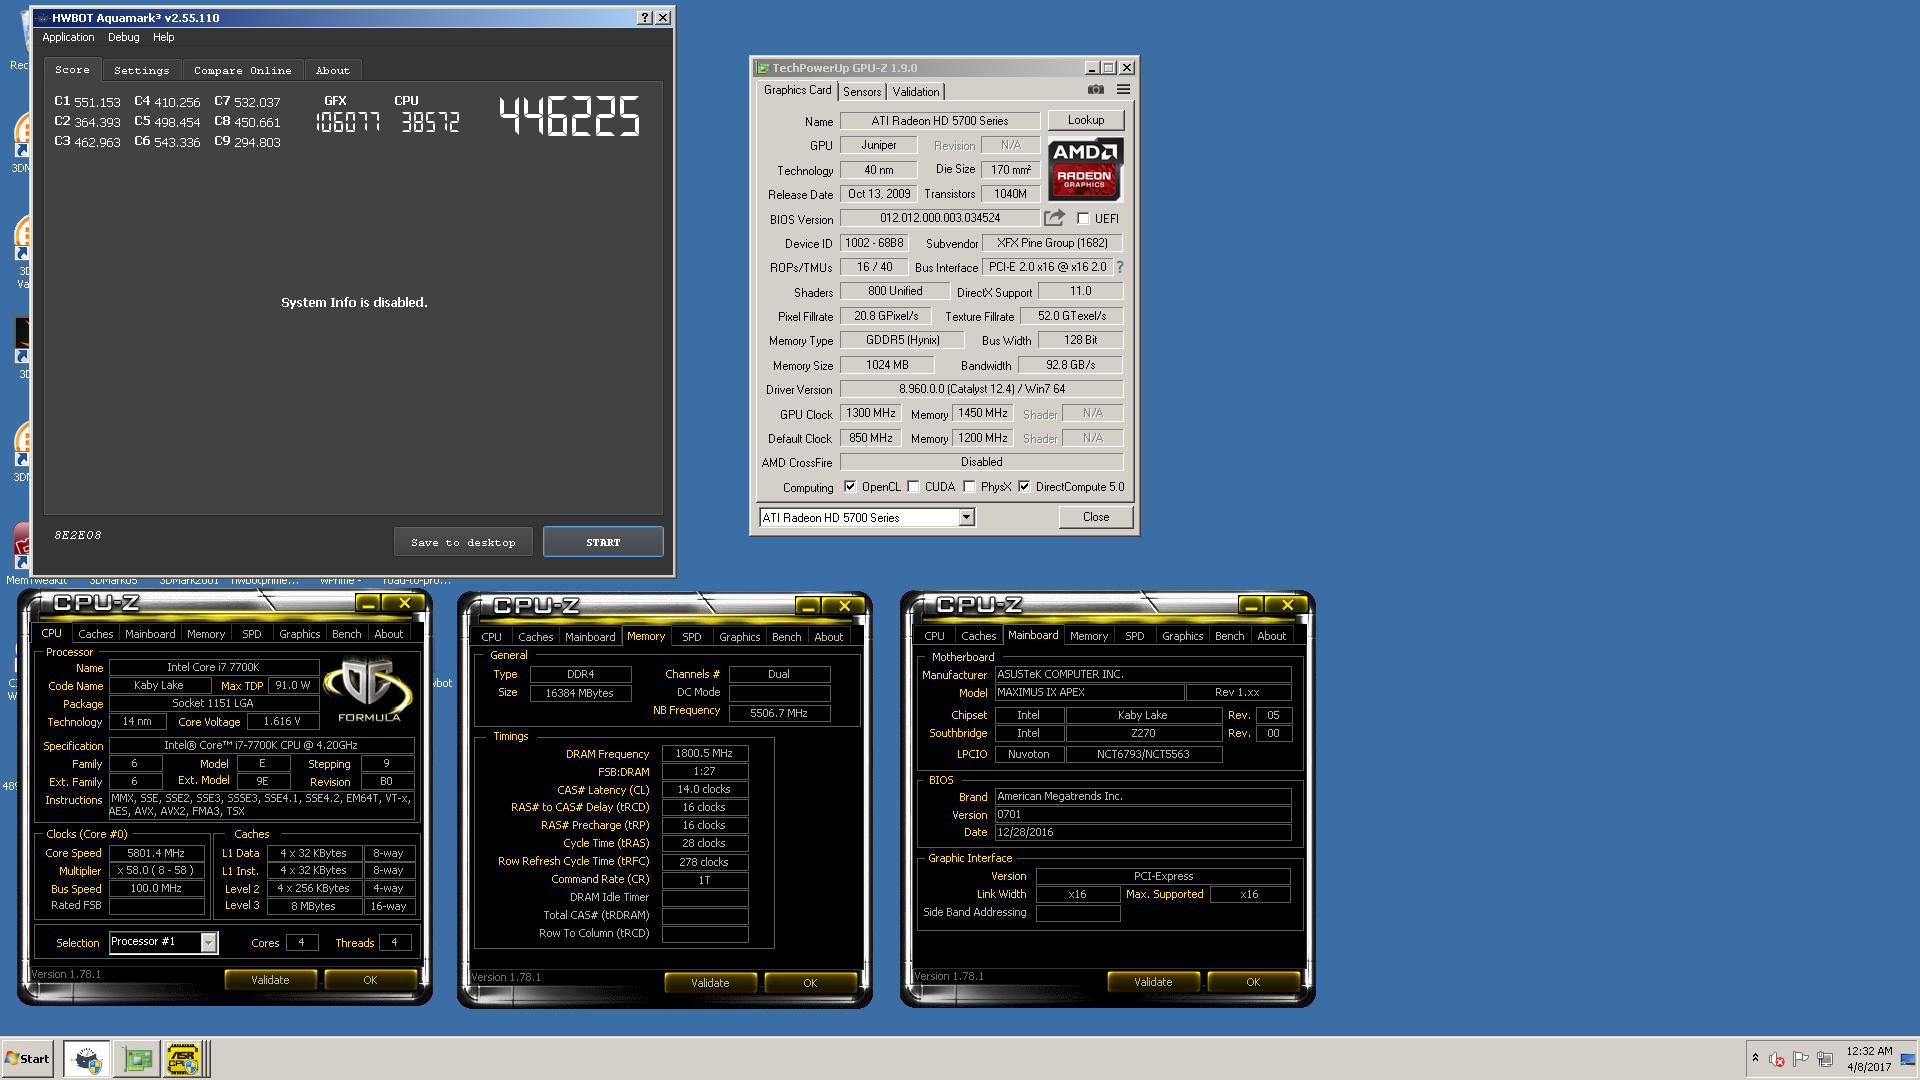Open the Application menu in Aquamark
The image size is (1920, 1080).
click(68, 37)
